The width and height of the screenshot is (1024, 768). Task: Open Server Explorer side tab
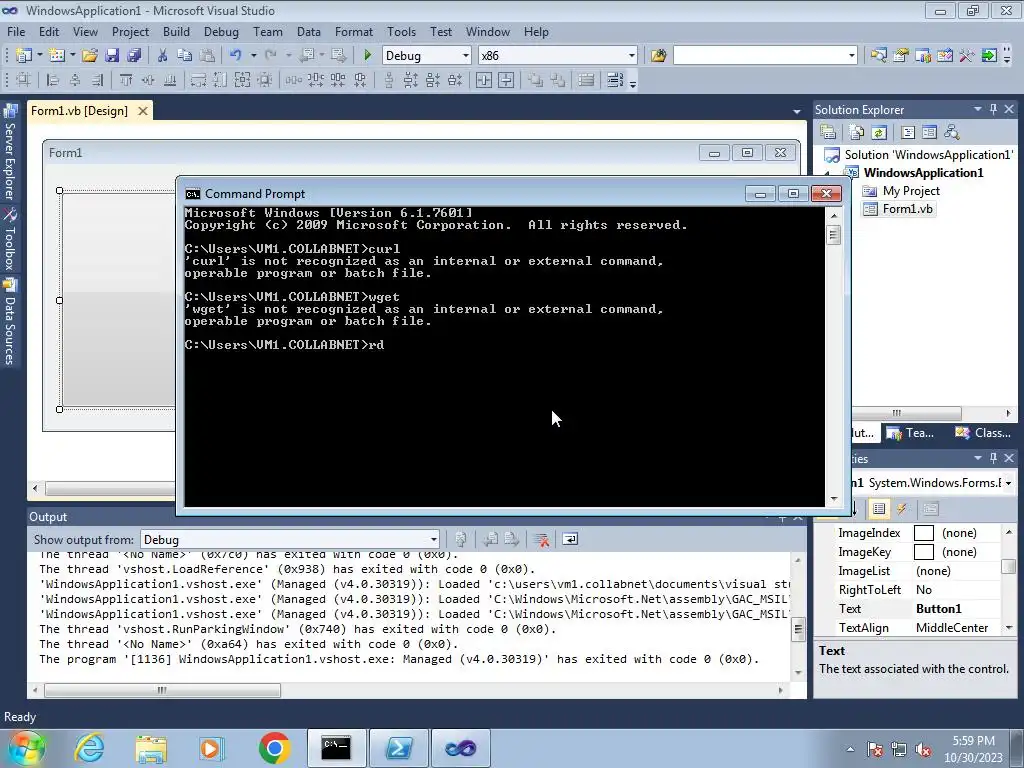[x=10, y=152]
